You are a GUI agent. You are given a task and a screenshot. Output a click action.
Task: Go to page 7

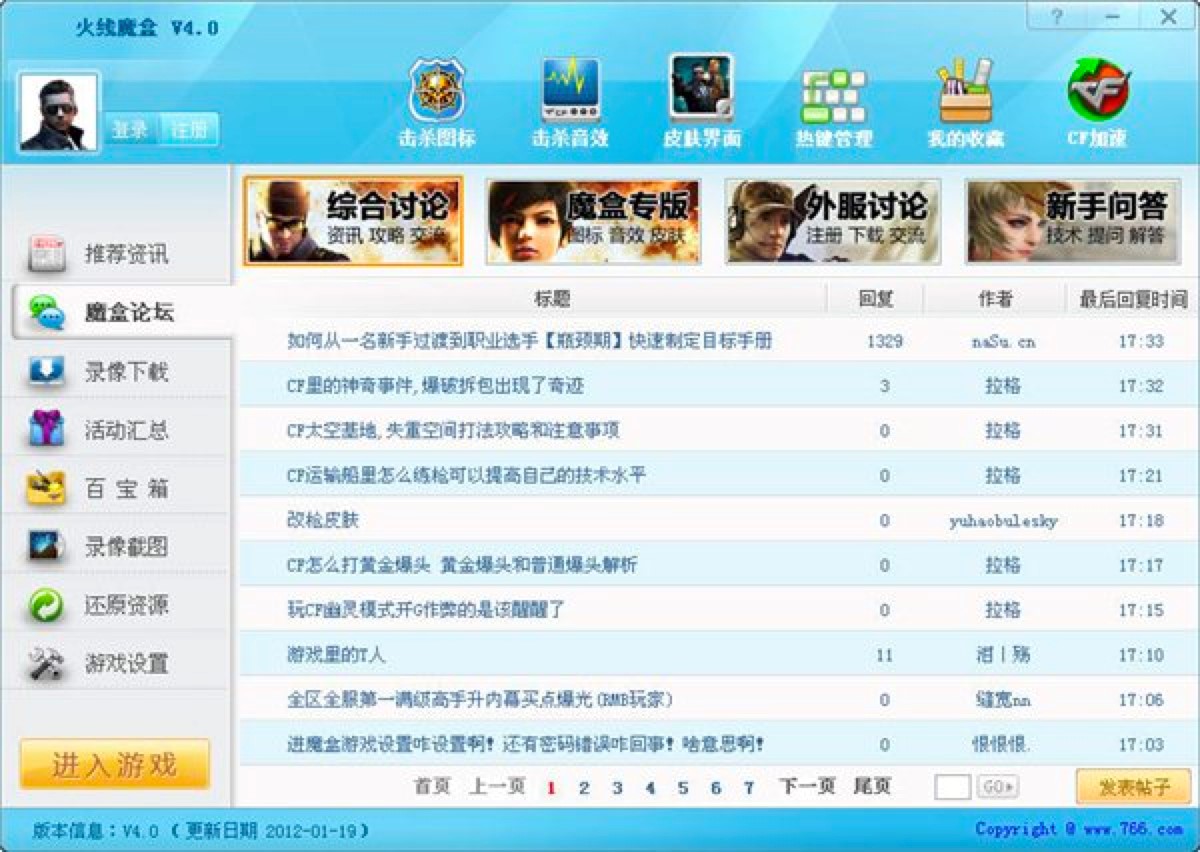click(749, 788)
